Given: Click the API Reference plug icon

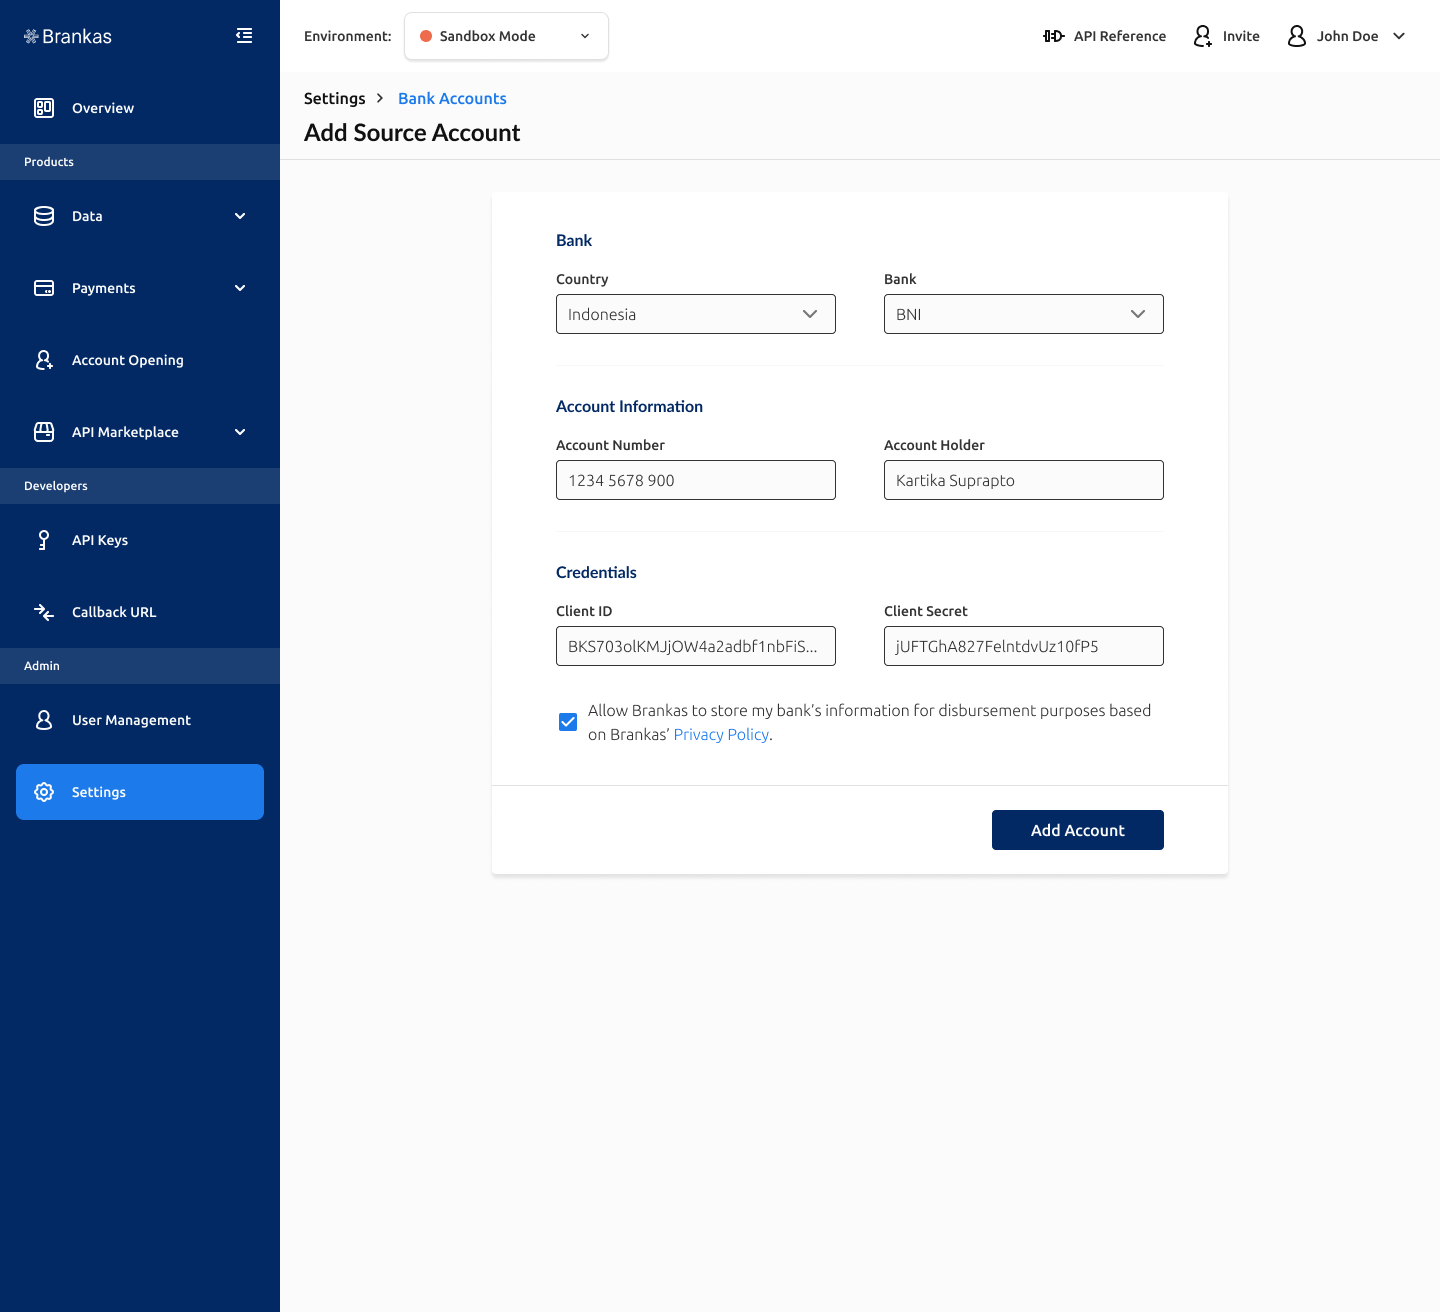Looking at the screenshot, I should pos(1054,36).
